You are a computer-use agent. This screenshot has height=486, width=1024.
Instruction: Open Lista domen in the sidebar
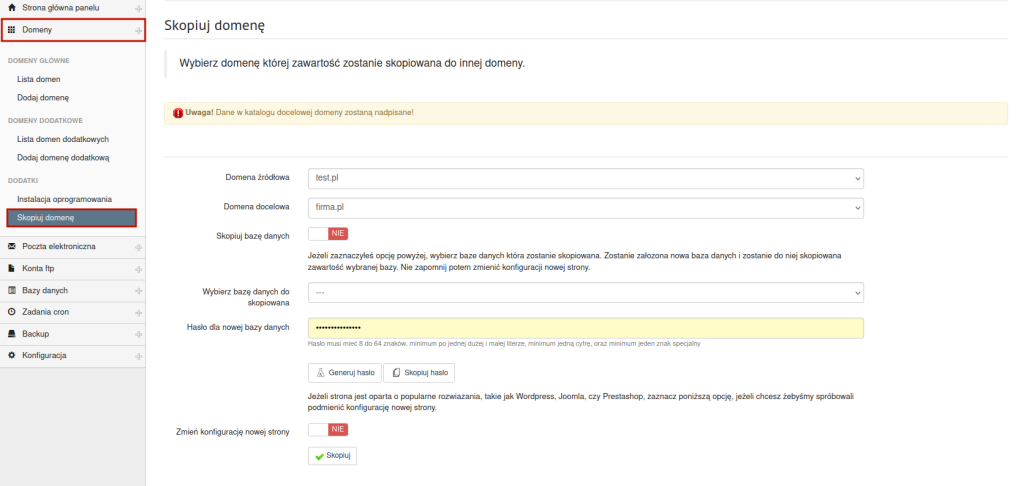[39, 78]
